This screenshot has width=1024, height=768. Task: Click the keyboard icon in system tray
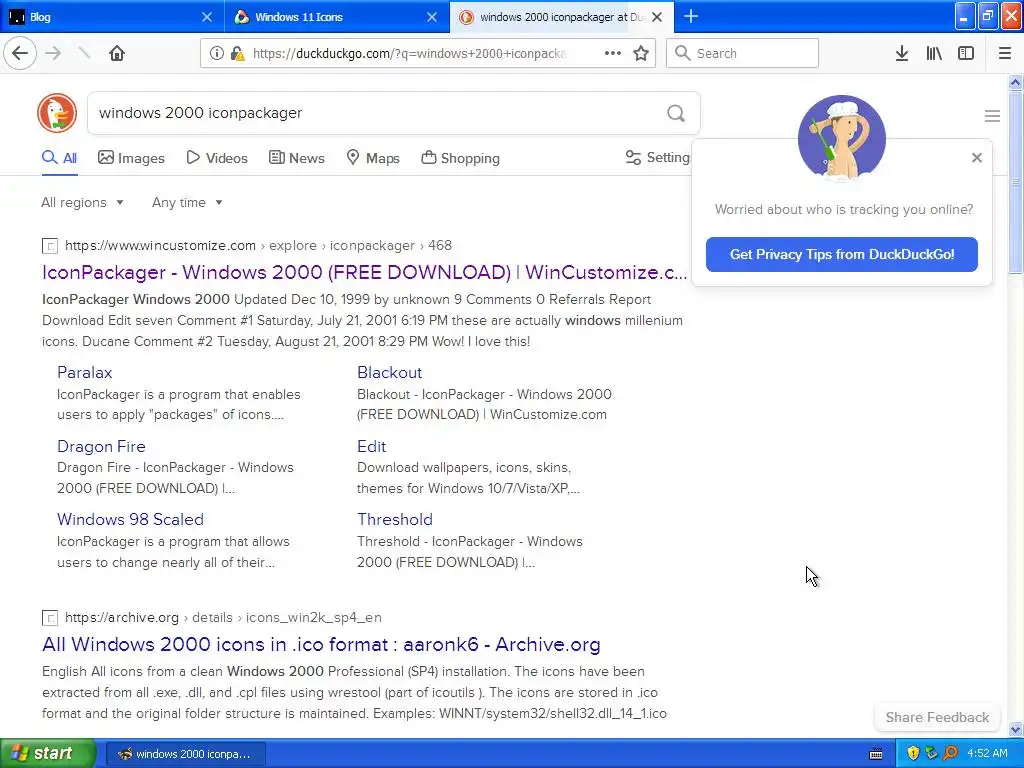pos(876,754)
